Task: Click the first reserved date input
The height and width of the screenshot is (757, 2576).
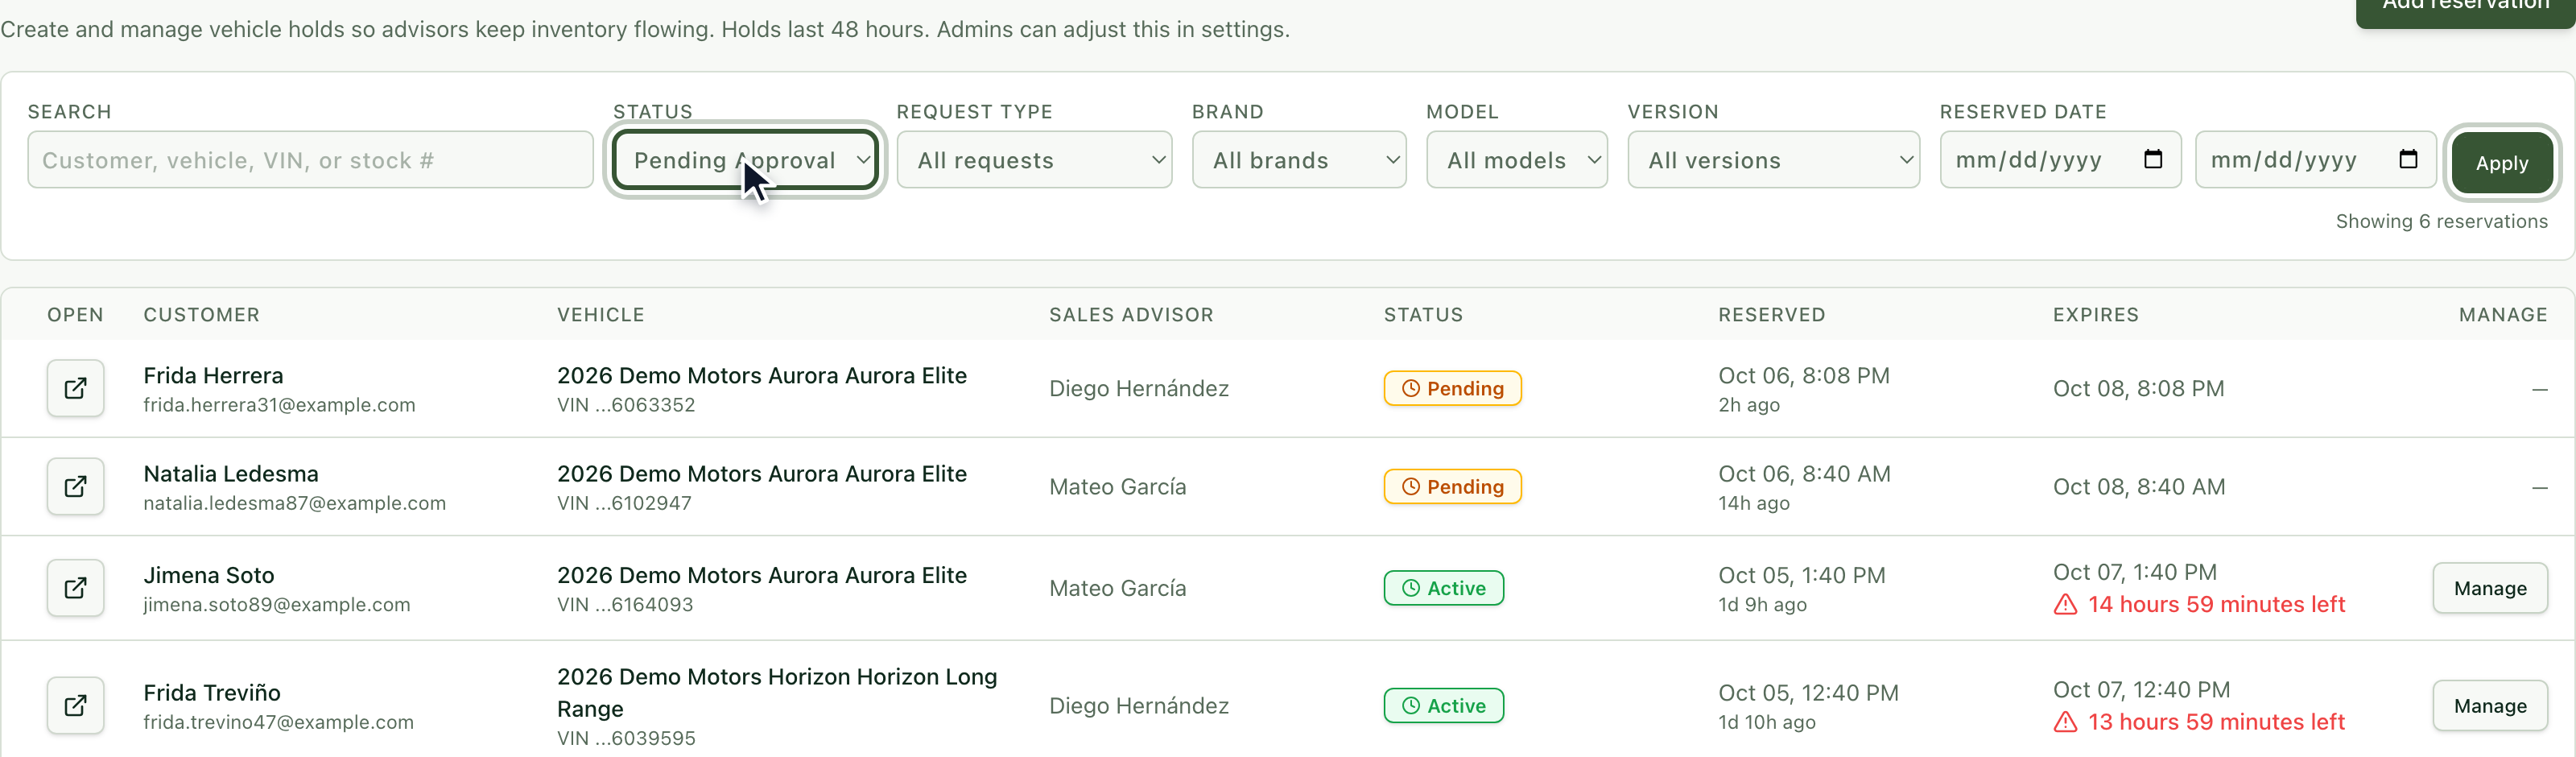Action: click(2060, 160)
